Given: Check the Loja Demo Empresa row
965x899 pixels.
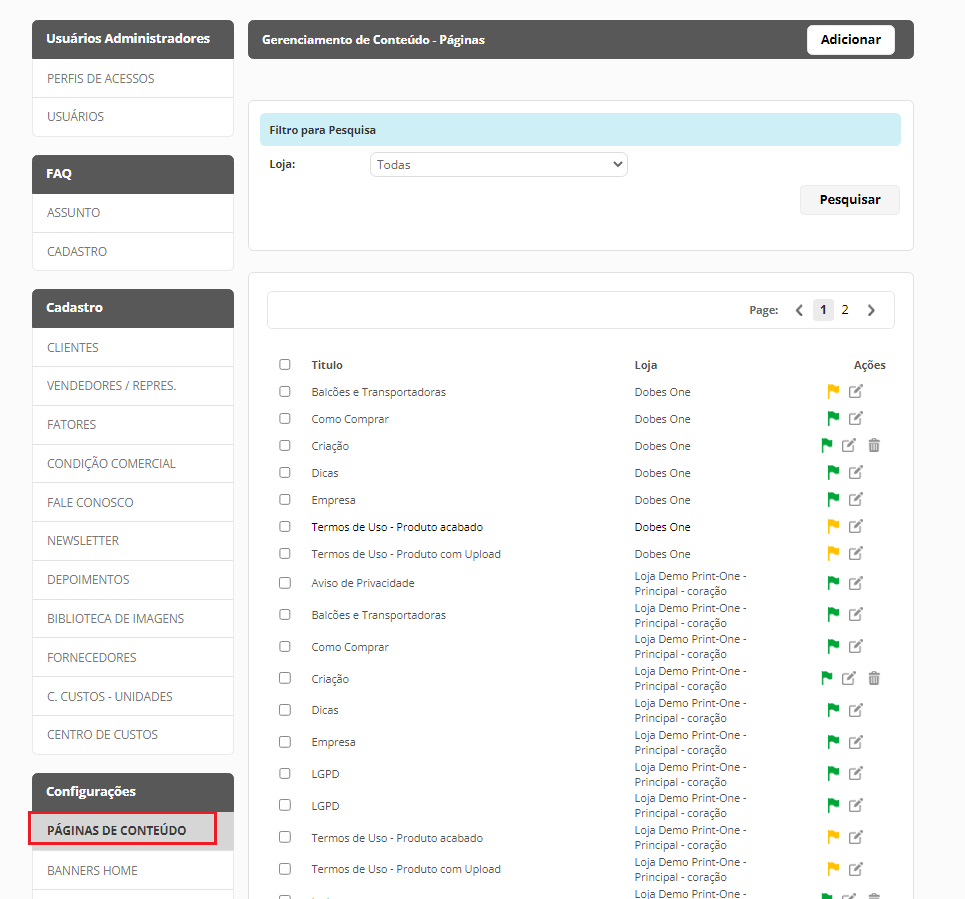Looking at the screenshot, I should pyautogui.click(x=284, y=742).
